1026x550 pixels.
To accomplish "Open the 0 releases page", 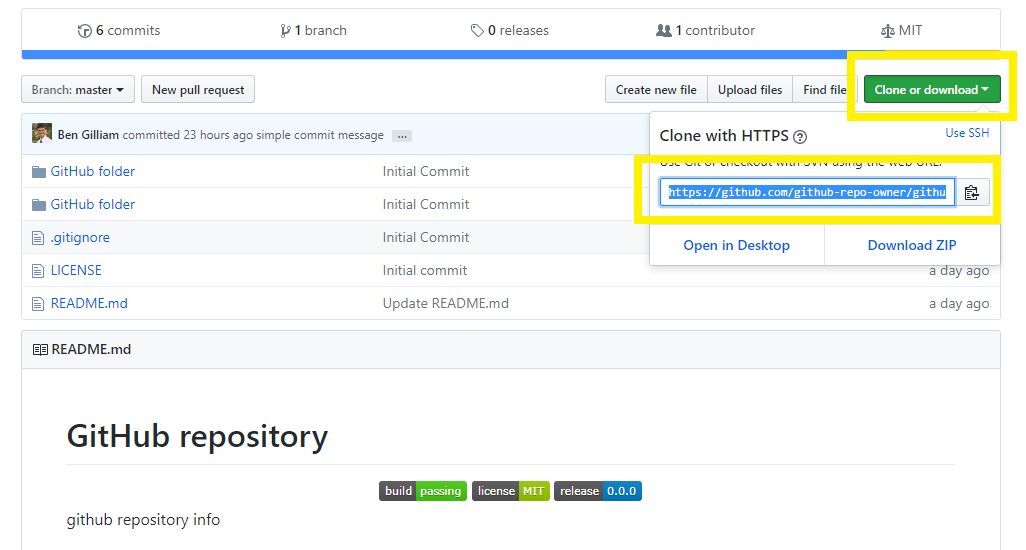I will click(510, 30).
